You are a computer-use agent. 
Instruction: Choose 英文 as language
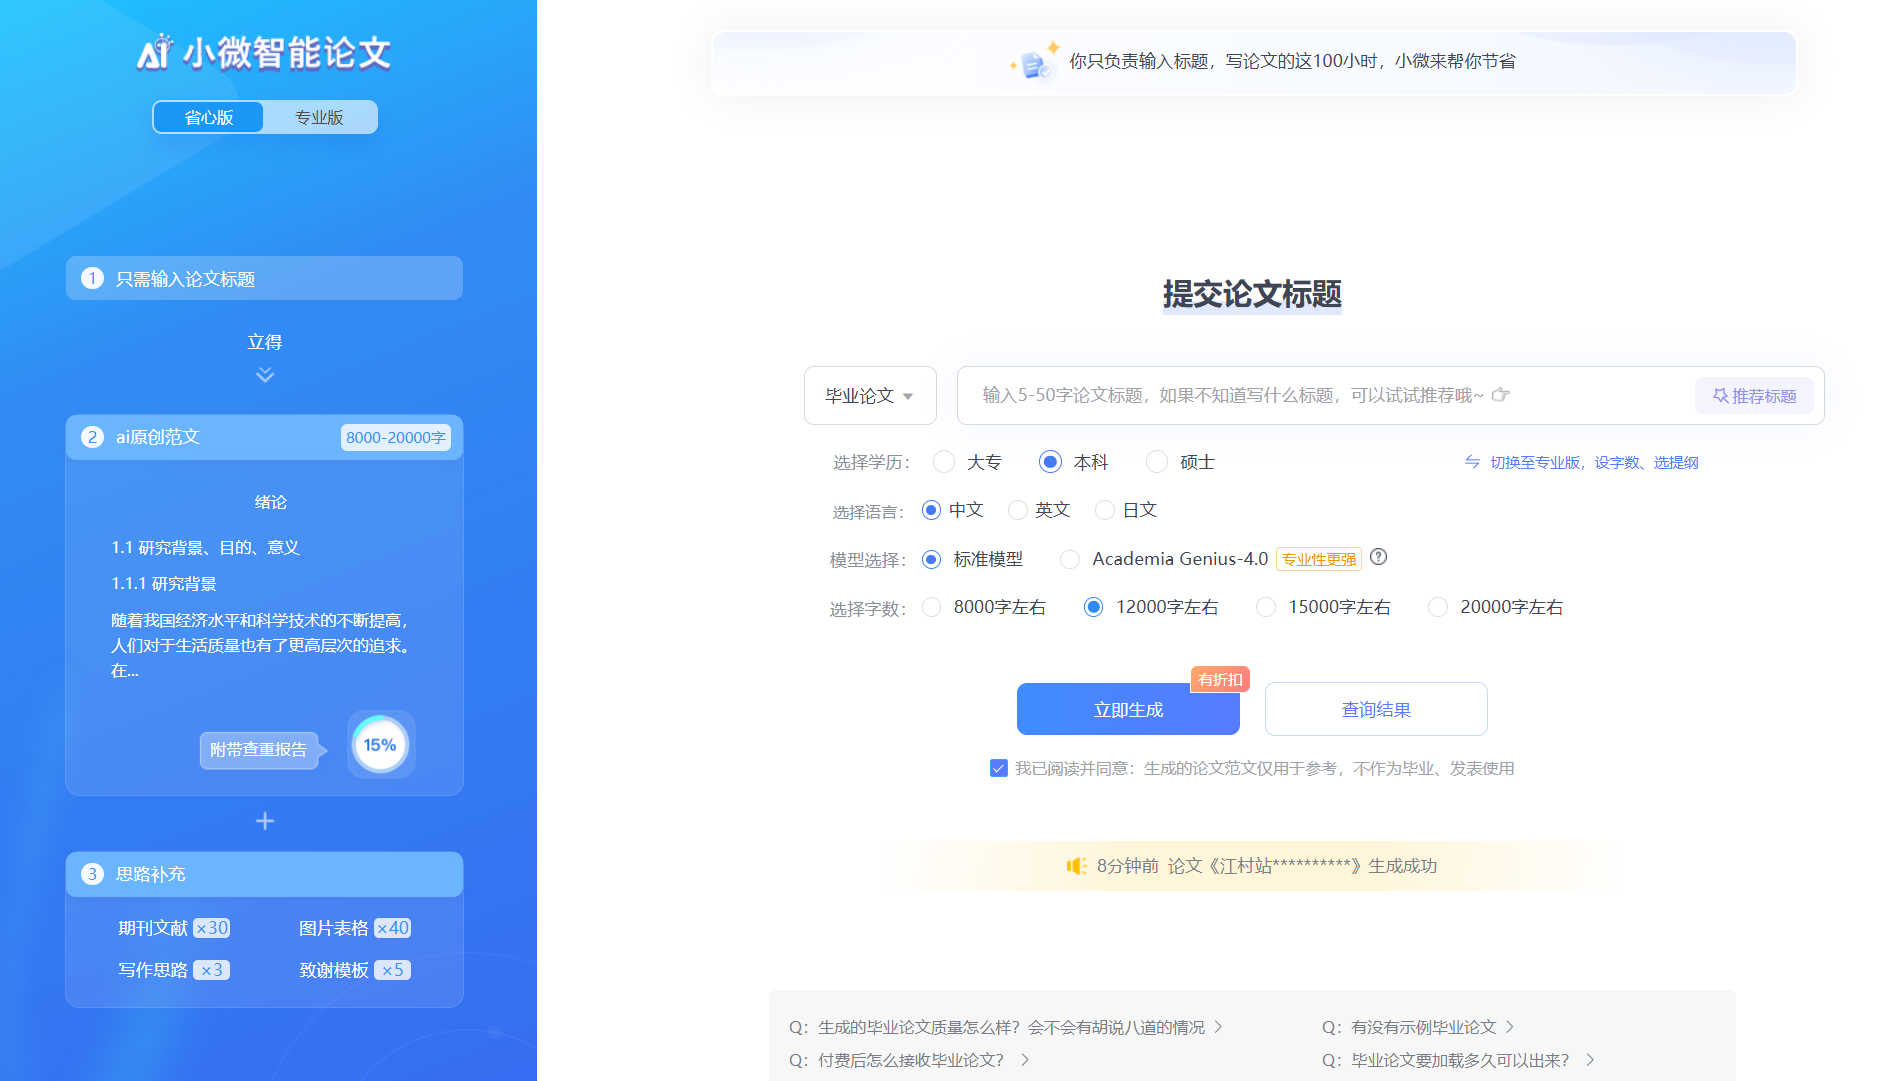coord(1018,510)
